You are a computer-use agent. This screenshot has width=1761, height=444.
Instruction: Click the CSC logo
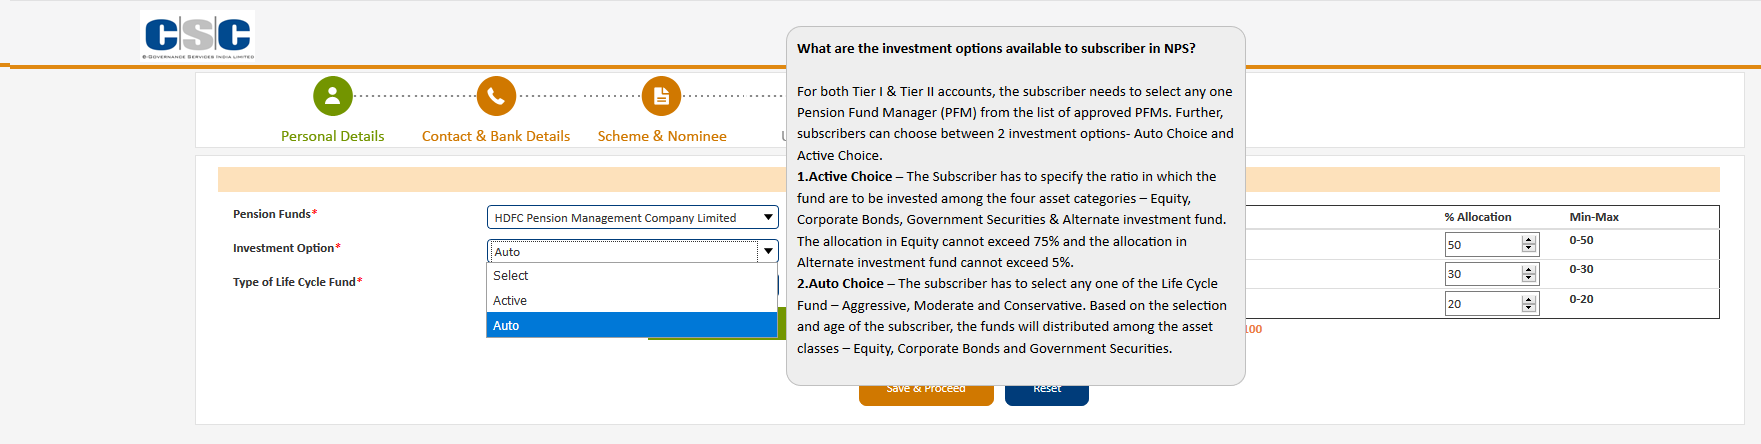coord(198,35)
